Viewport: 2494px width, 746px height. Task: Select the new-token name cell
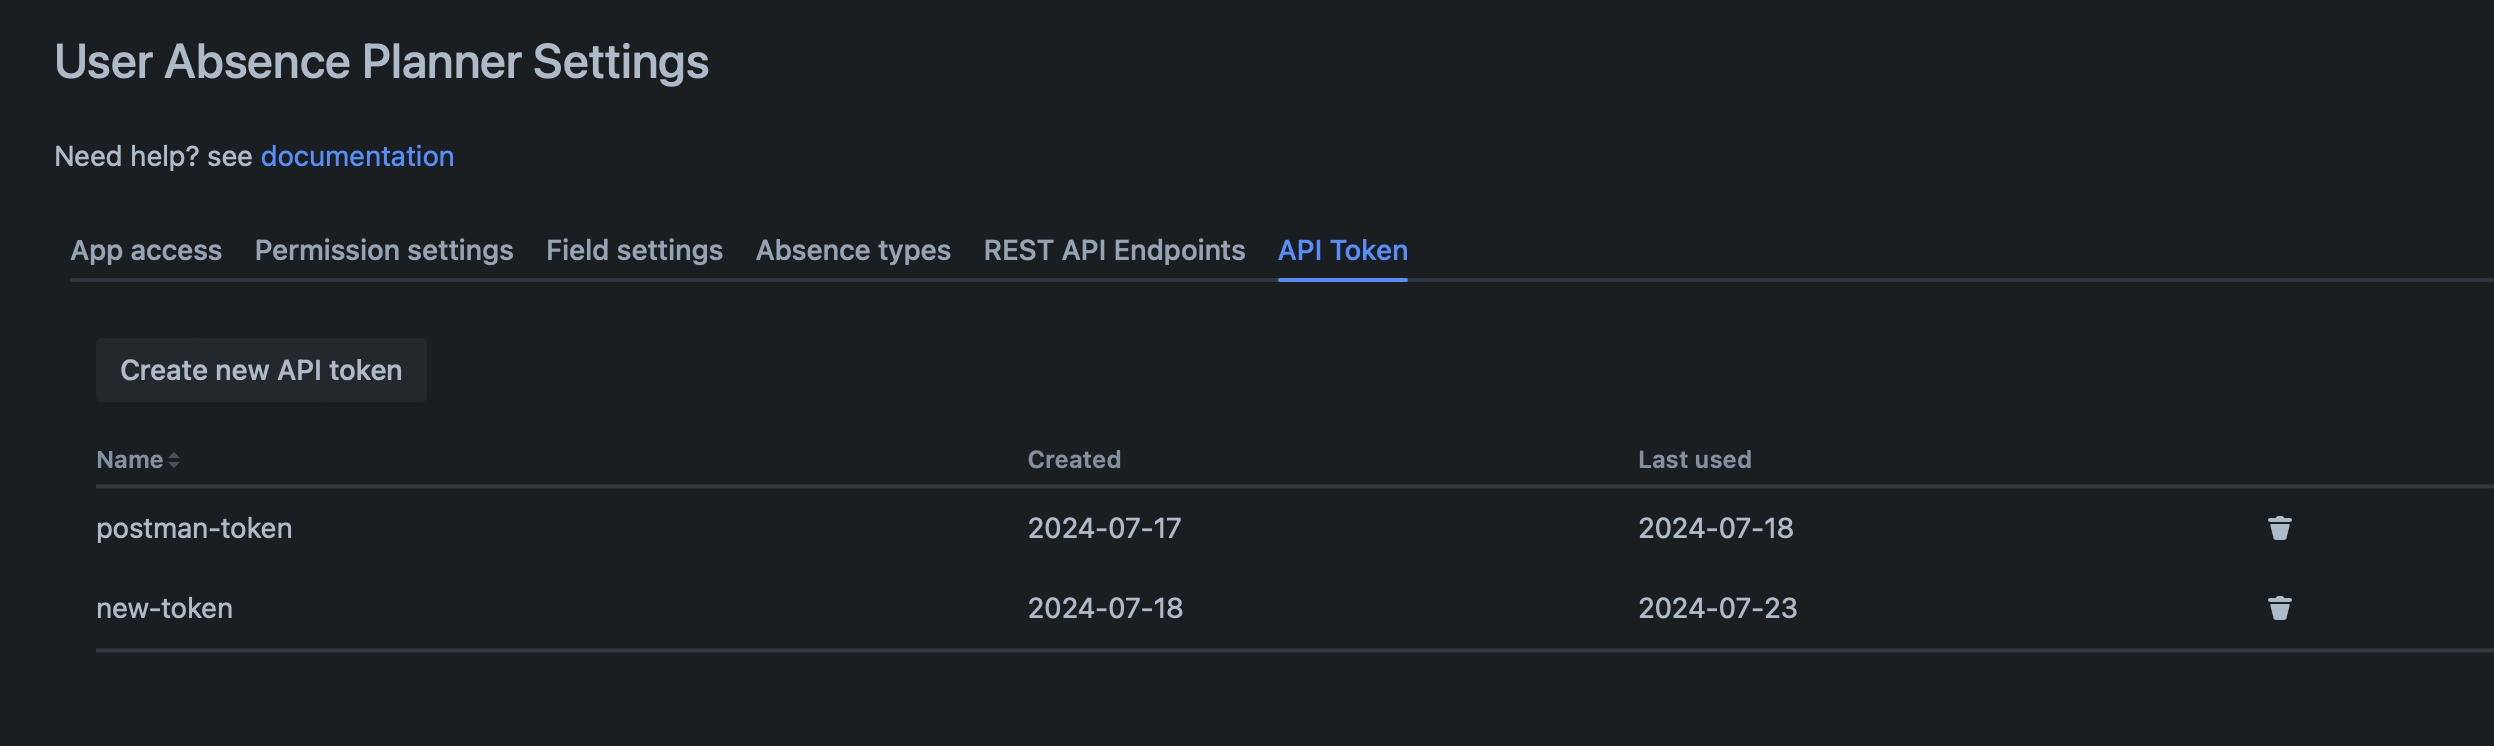coord(164,608)
